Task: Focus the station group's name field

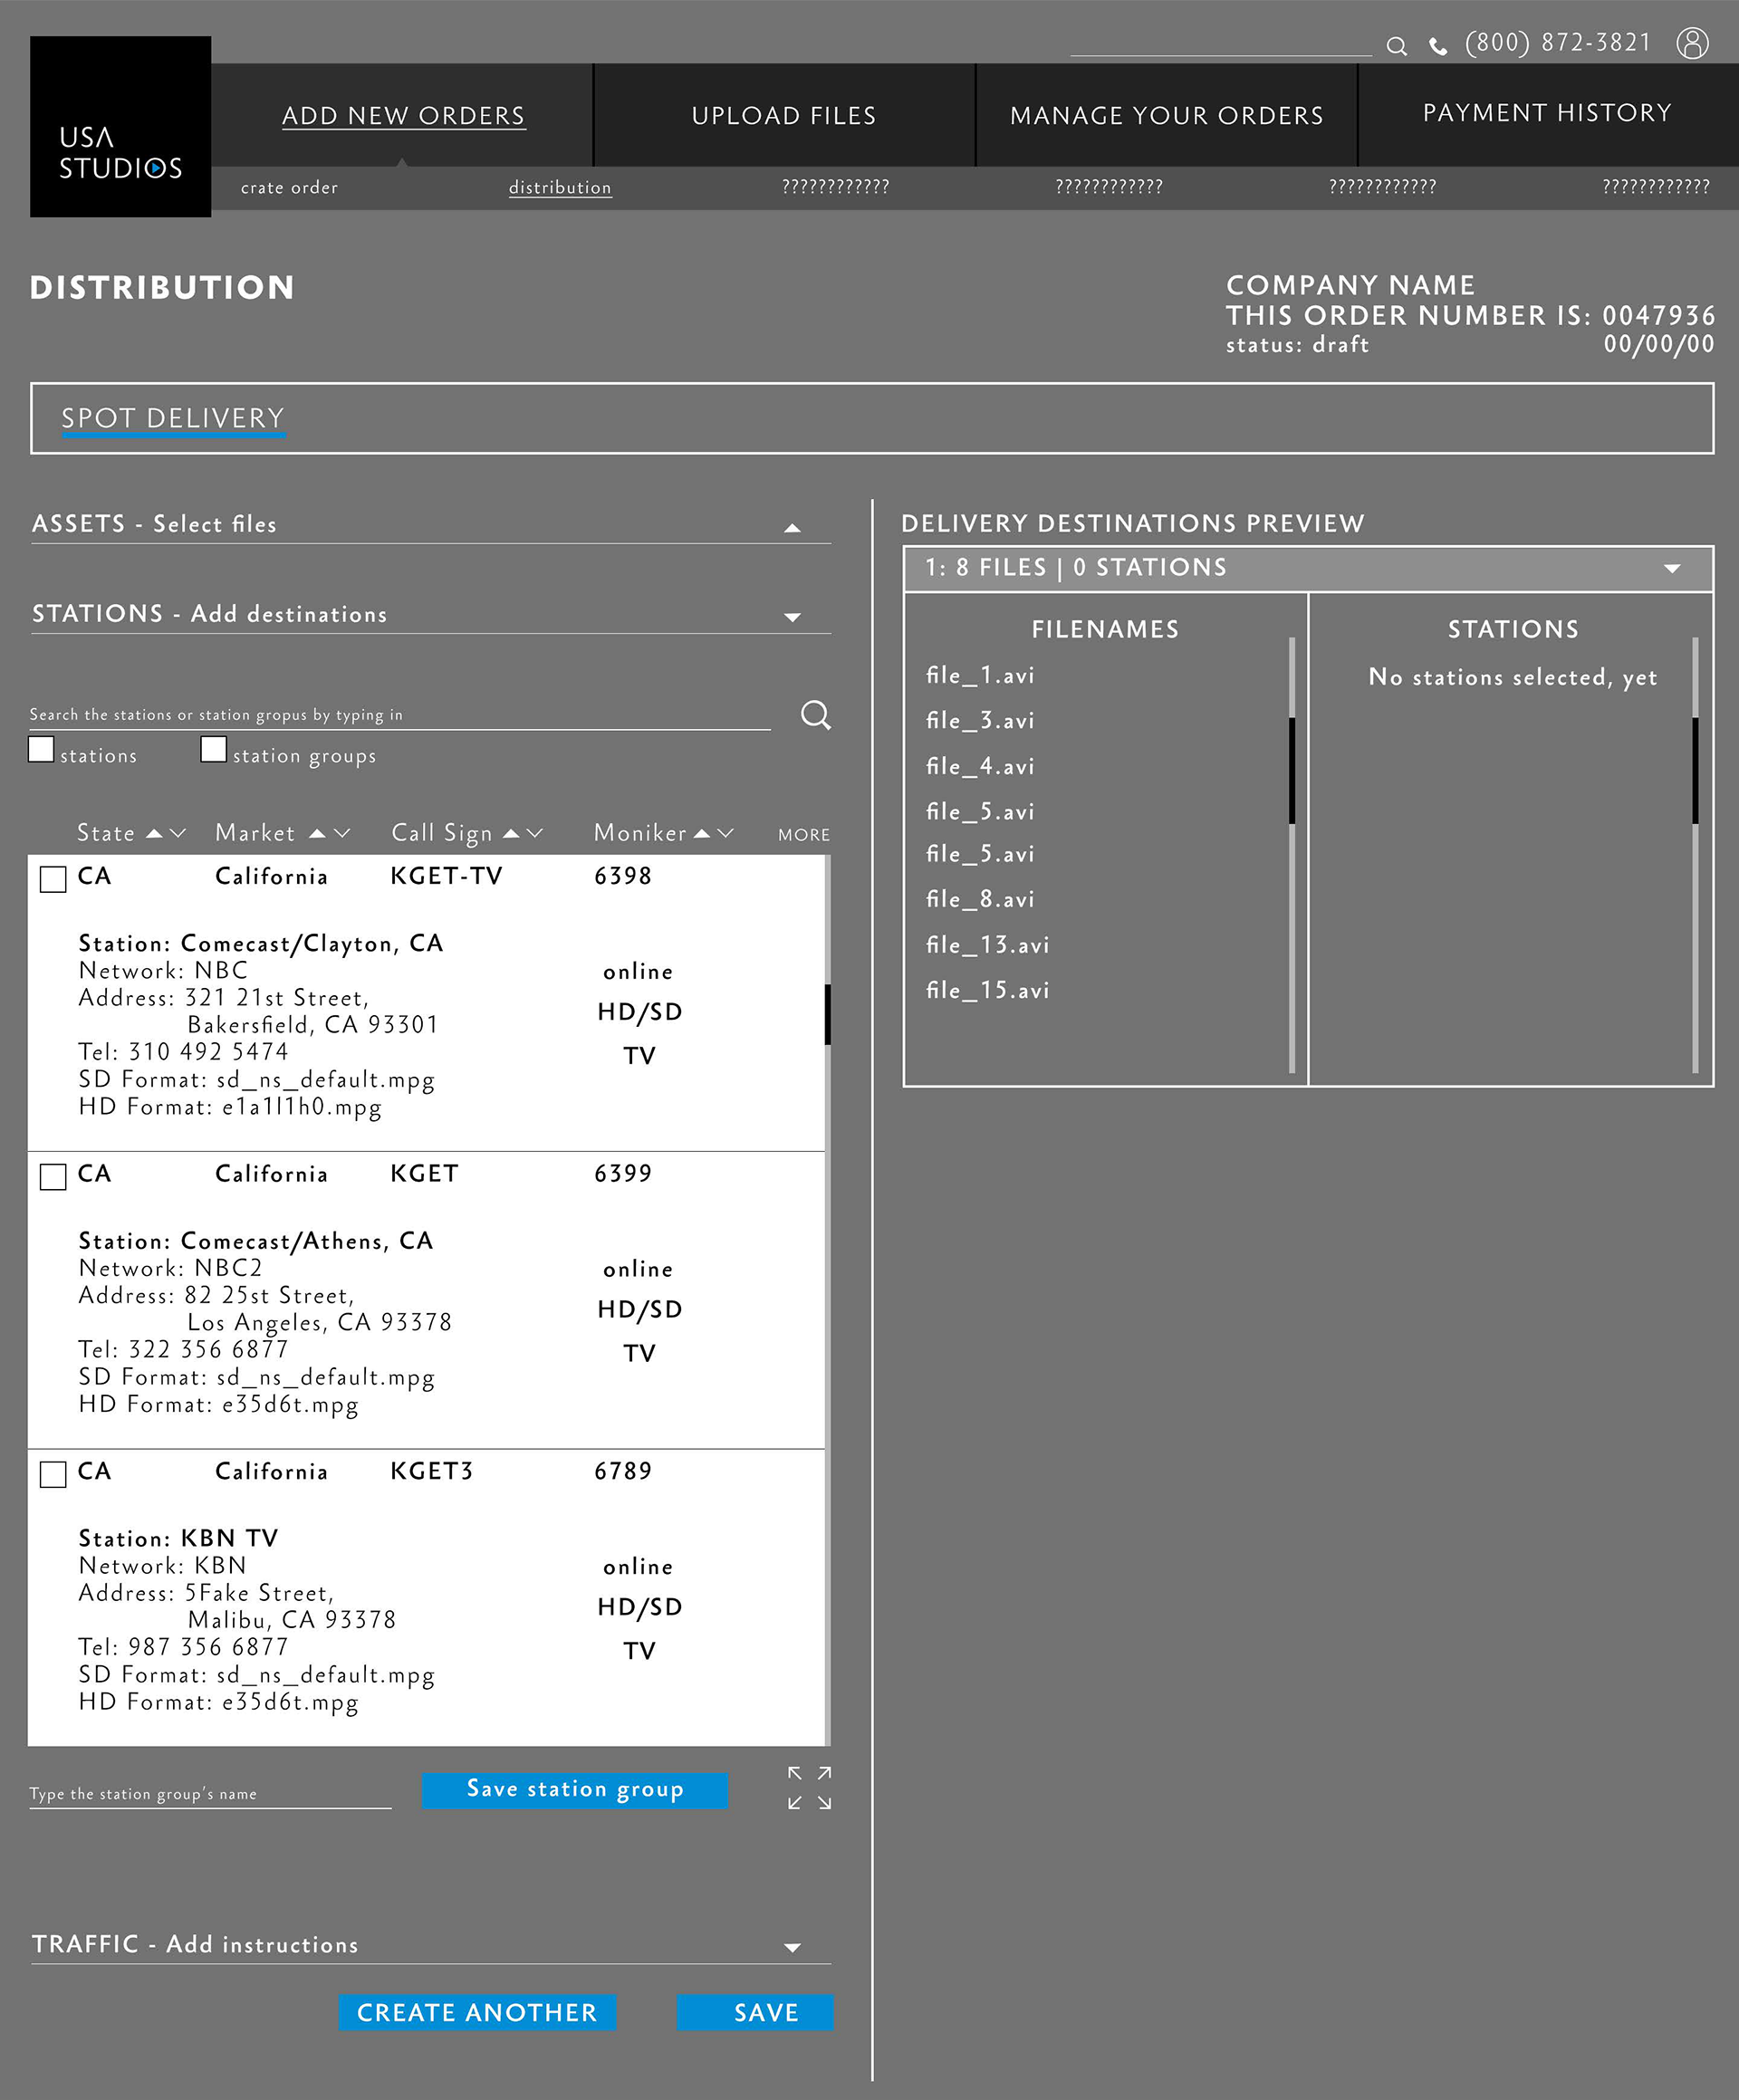Action: [210, 1793]
